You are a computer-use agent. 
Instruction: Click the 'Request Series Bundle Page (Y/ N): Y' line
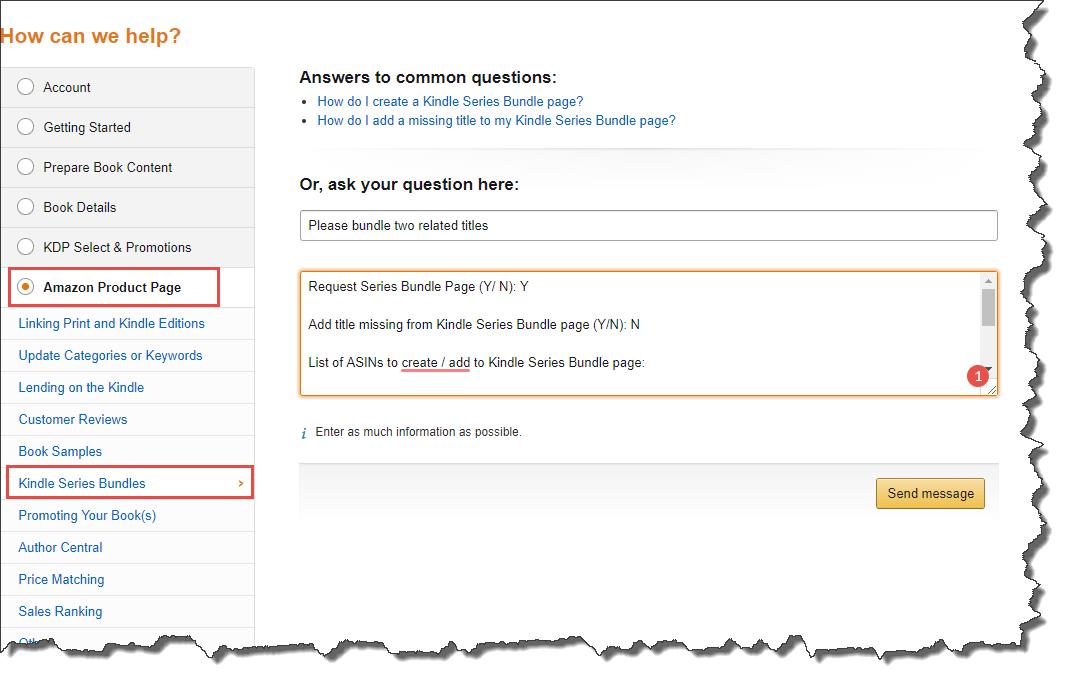(x=418, y=287)
